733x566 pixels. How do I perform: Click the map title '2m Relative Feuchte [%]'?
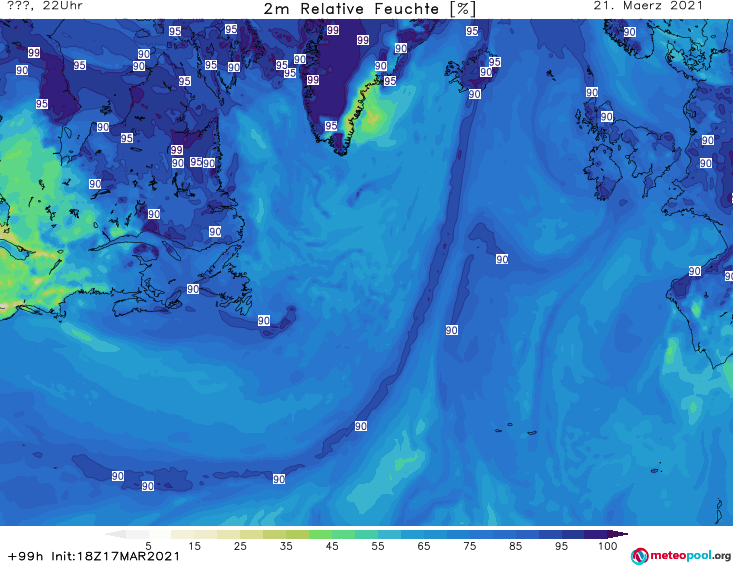[x=369, y=9]
